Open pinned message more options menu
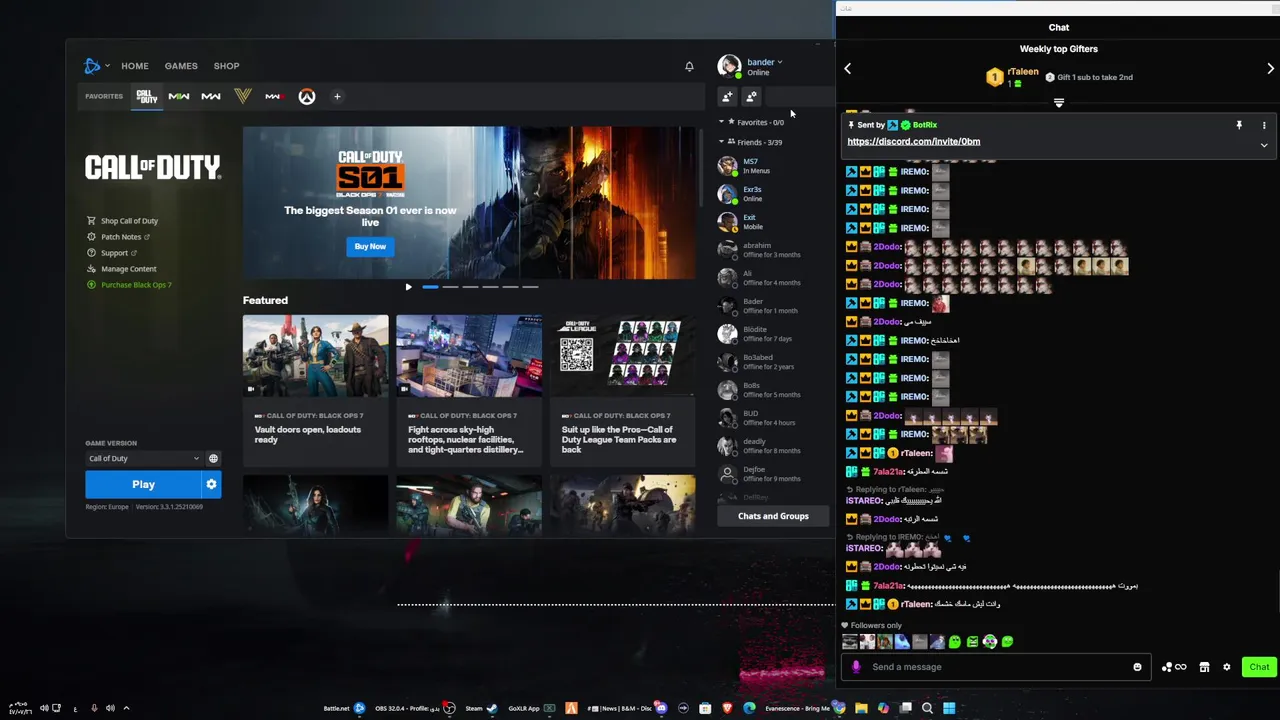The image size is (1280, 720). [1264, 125]
